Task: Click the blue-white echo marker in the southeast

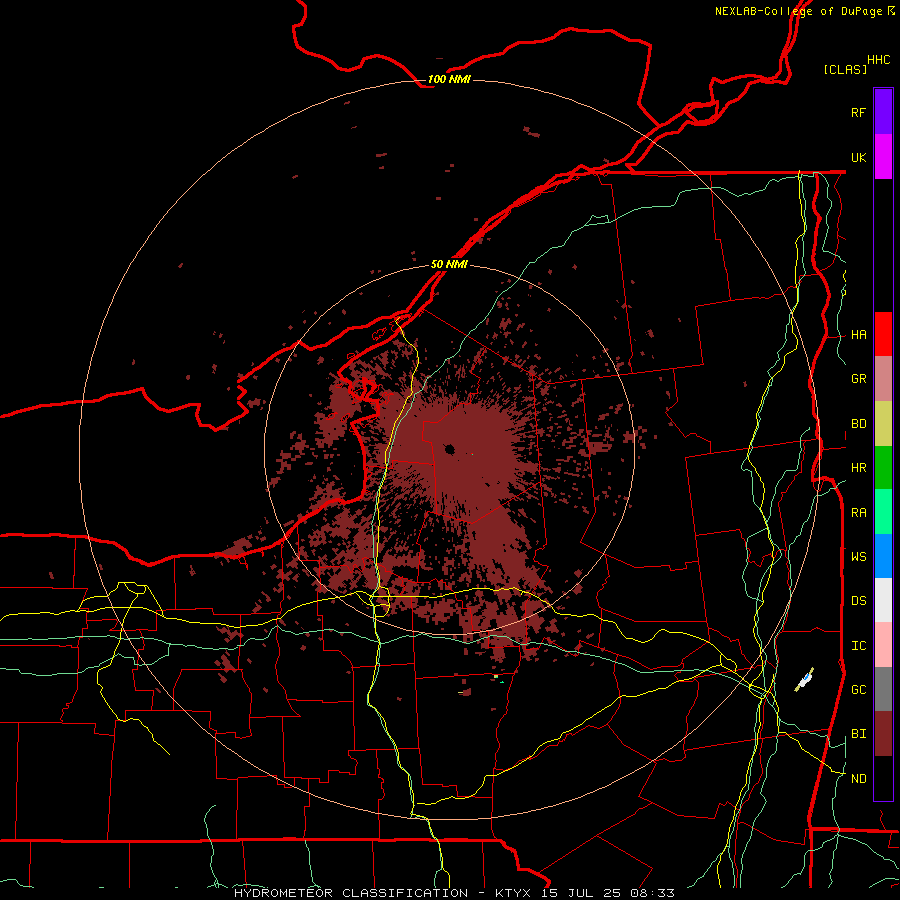Action: click(x=805, y=680)
